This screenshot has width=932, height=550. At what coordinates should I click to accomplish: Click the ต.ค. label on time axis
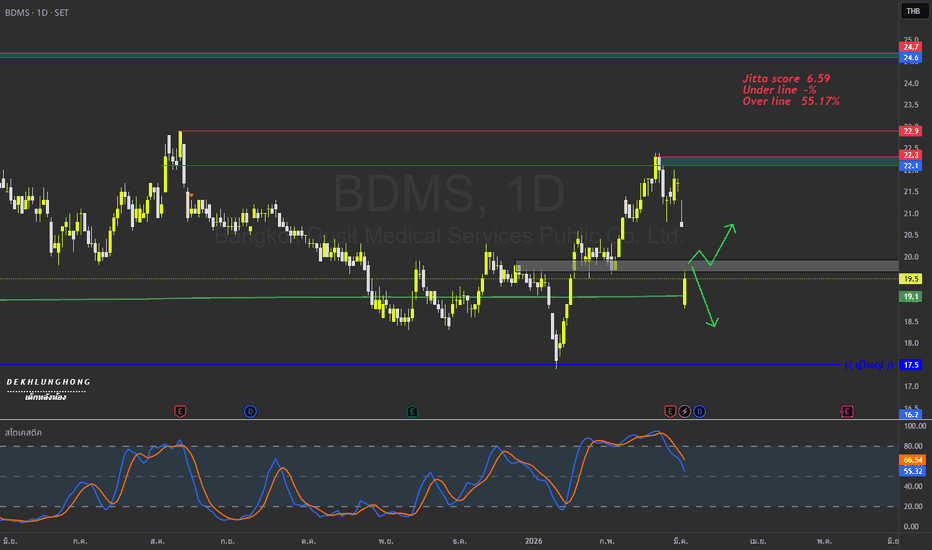pos(308,540)
